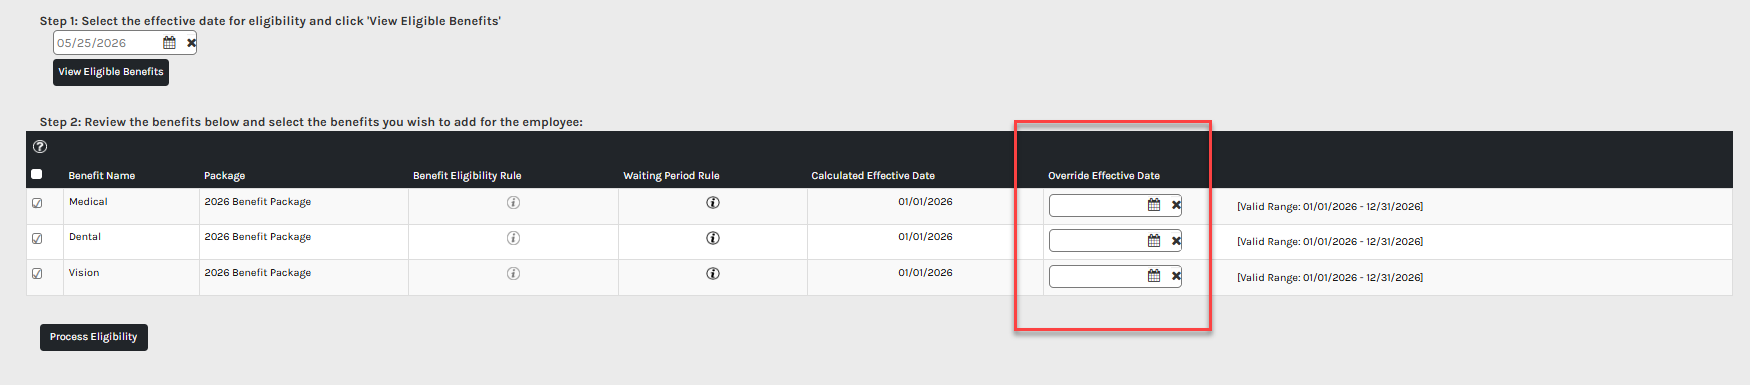Uncheck the Vision benefit checkbox
Viewport: 1750px width, 385px height.
coord(37,274)
